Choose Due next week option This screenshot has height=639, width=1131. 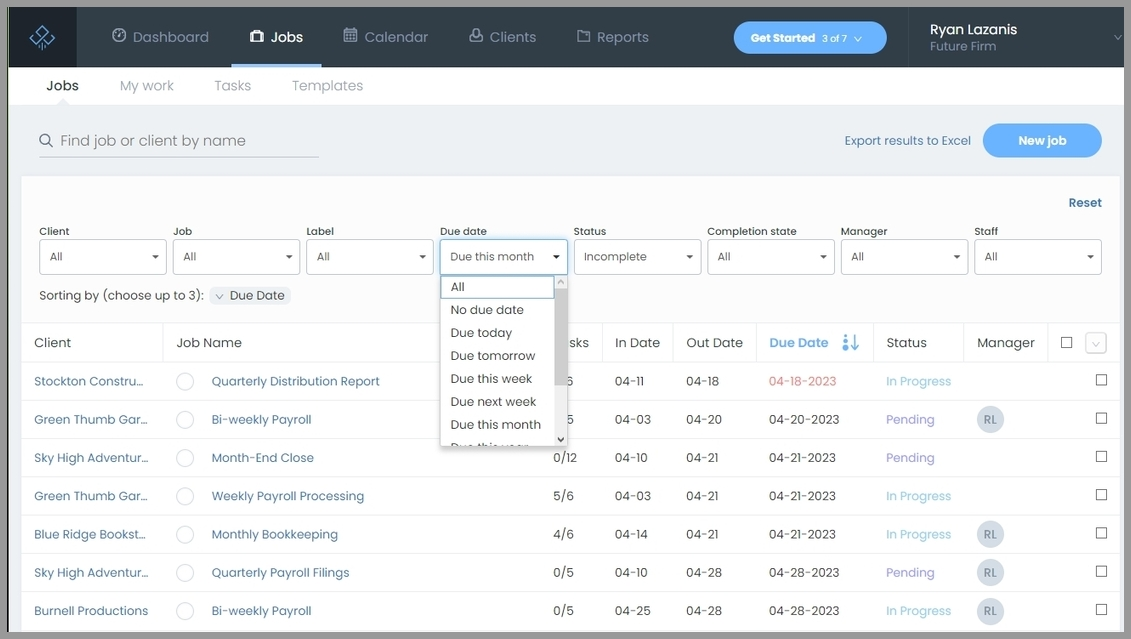pos(497,402)
